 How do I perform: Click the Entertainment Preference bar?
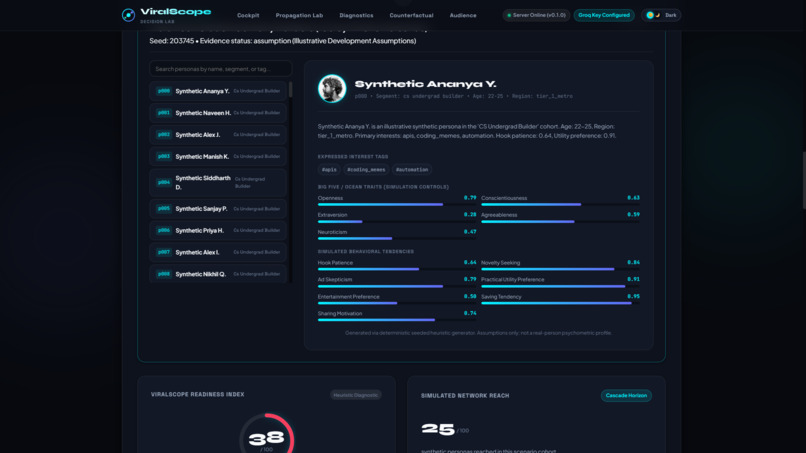(x=397, y=303)
